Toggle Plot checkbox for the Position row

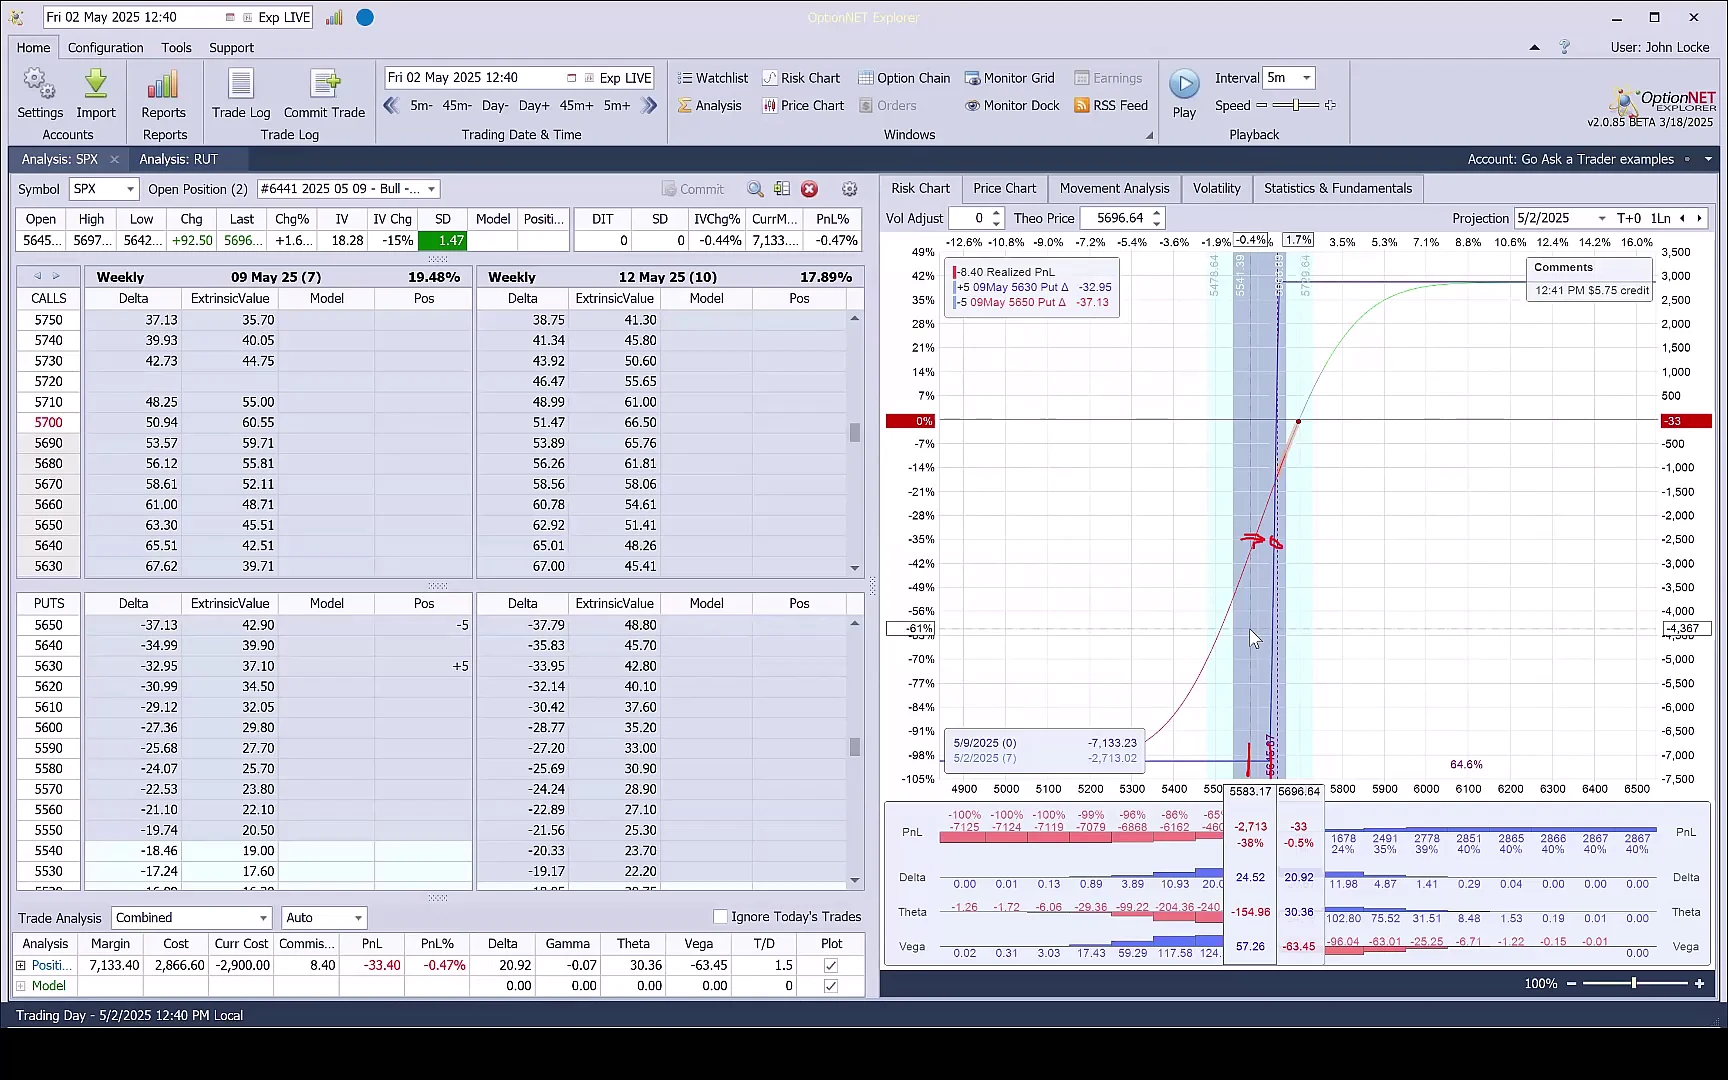(831, 965)
